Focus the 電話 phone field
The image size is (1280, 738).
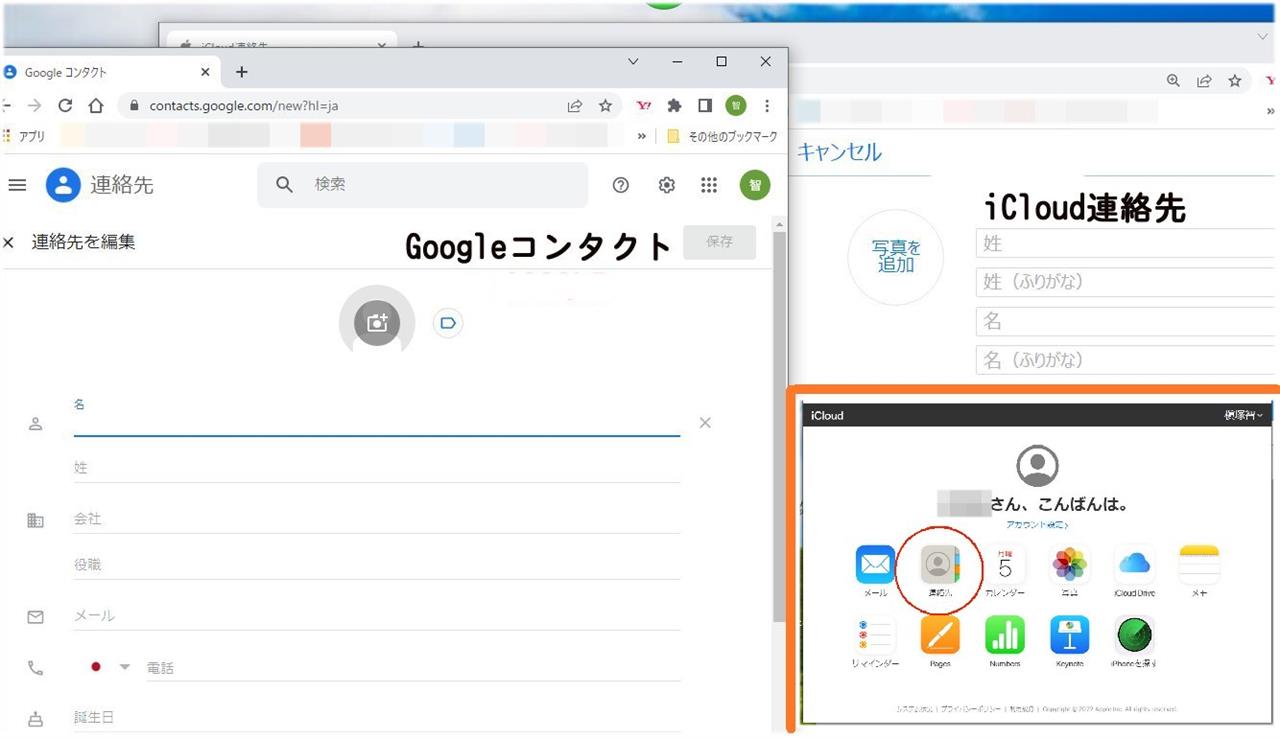(x=412, y=668)
